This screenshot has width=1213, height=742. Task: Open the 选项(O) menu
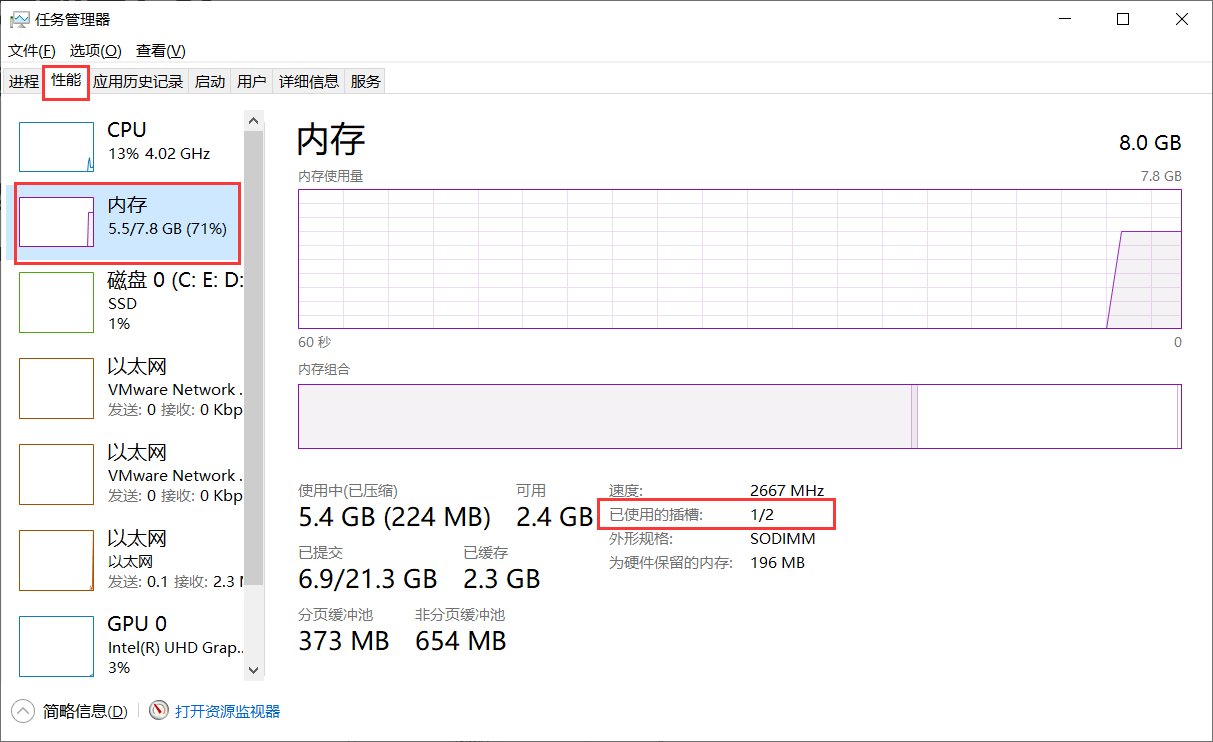(x=96, y=50)
